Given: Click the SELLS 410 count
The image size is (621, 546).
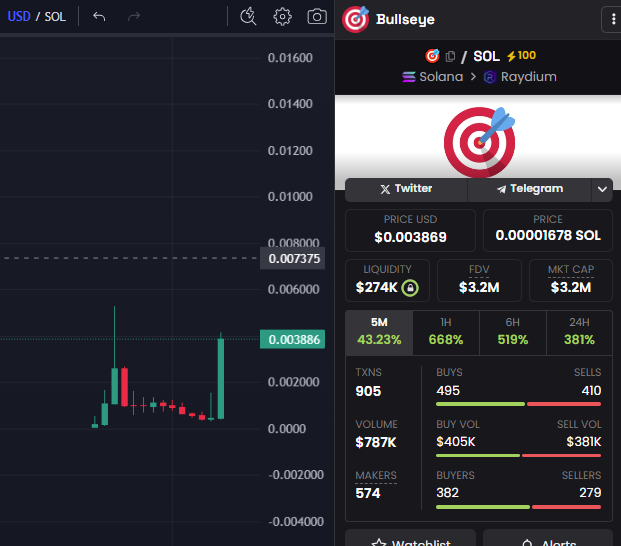Looking at the screenshot, I should coord(591,391).
